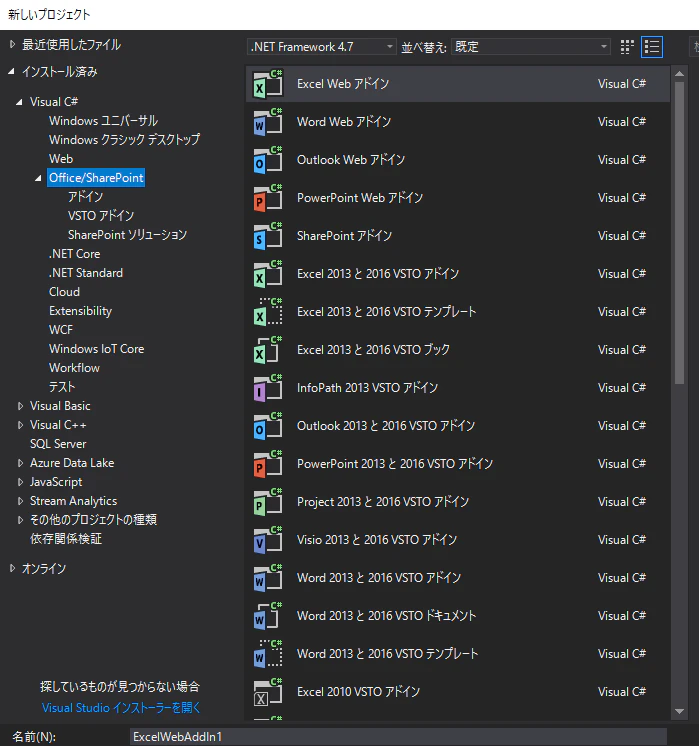Pick the PowerPoint Web アドイン icon
Viewport: 699px width, 746px height.
click(x=268, y=198)
